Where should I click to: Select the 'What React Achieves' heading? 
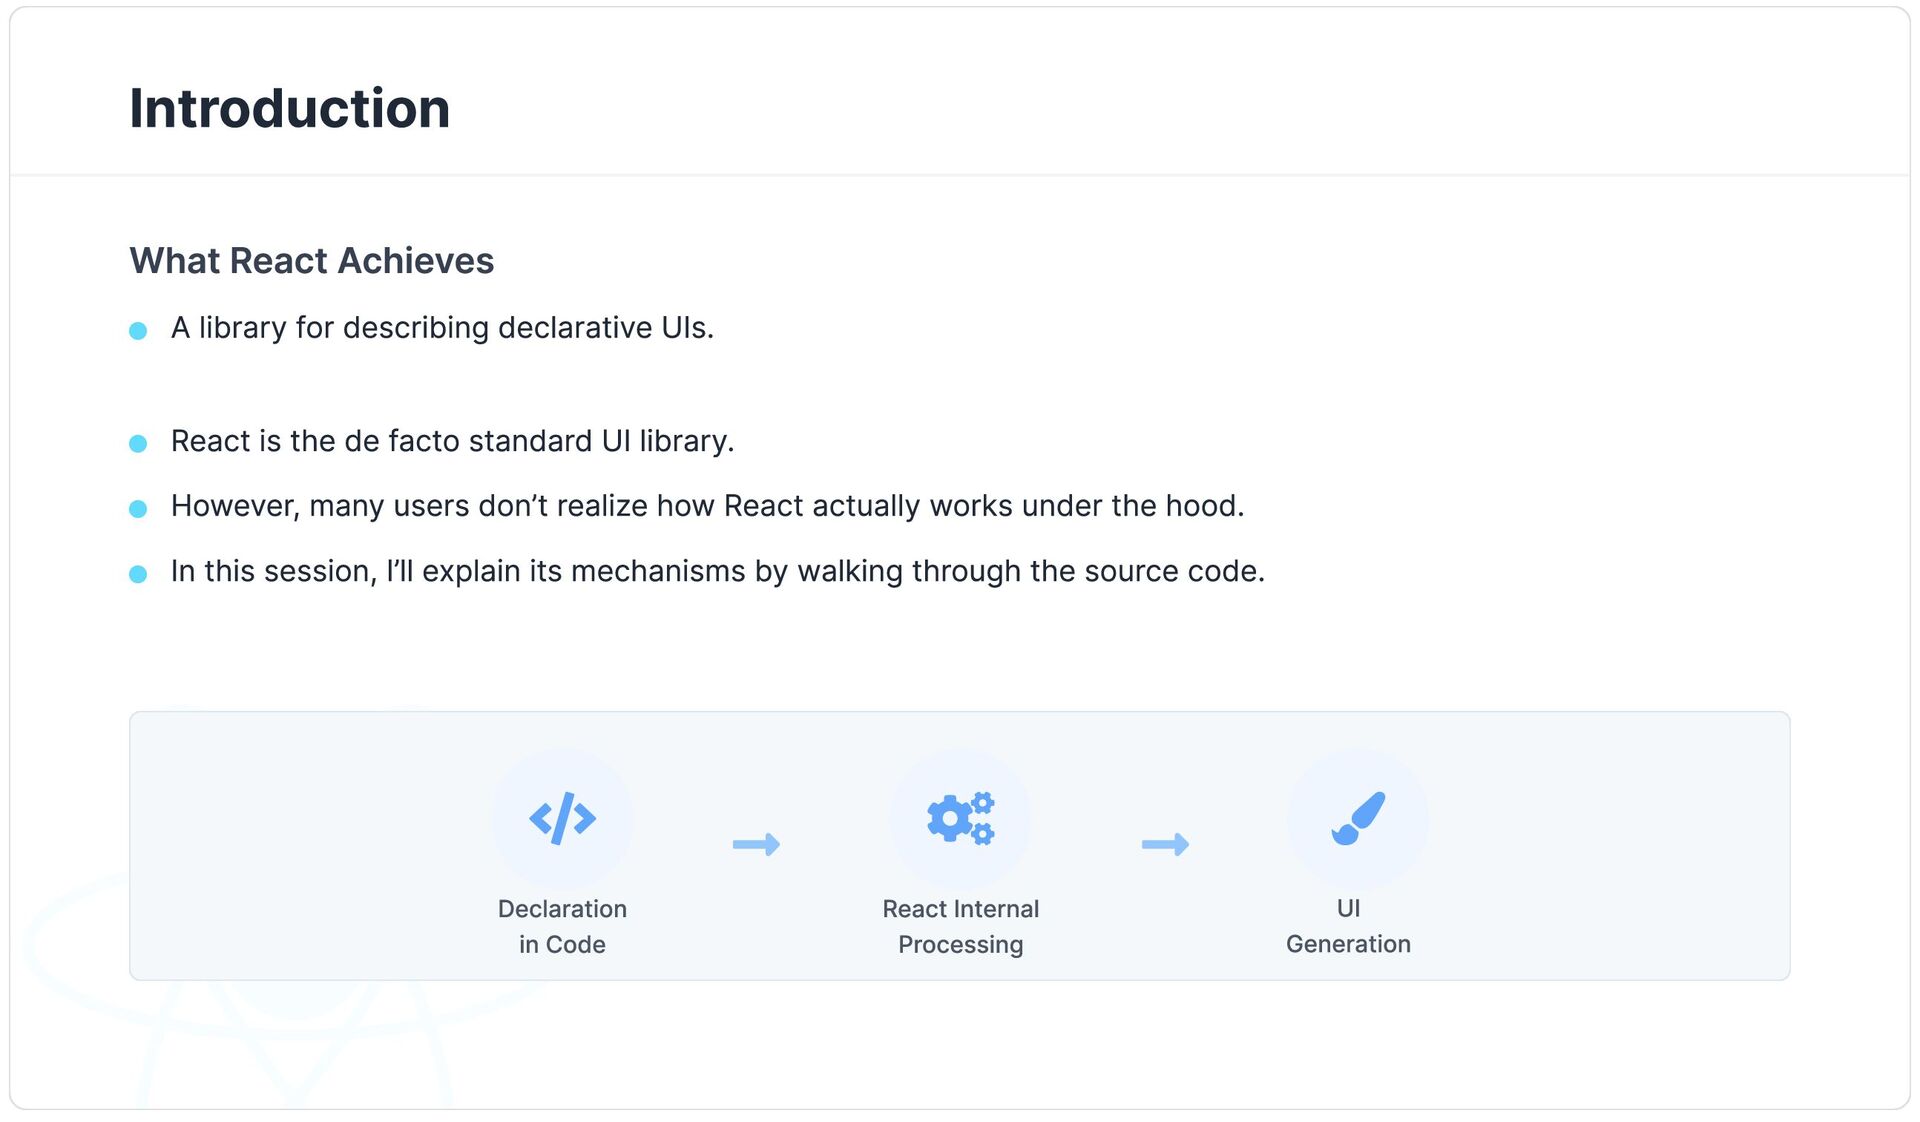pyautogui.click(x=312, y=261)
